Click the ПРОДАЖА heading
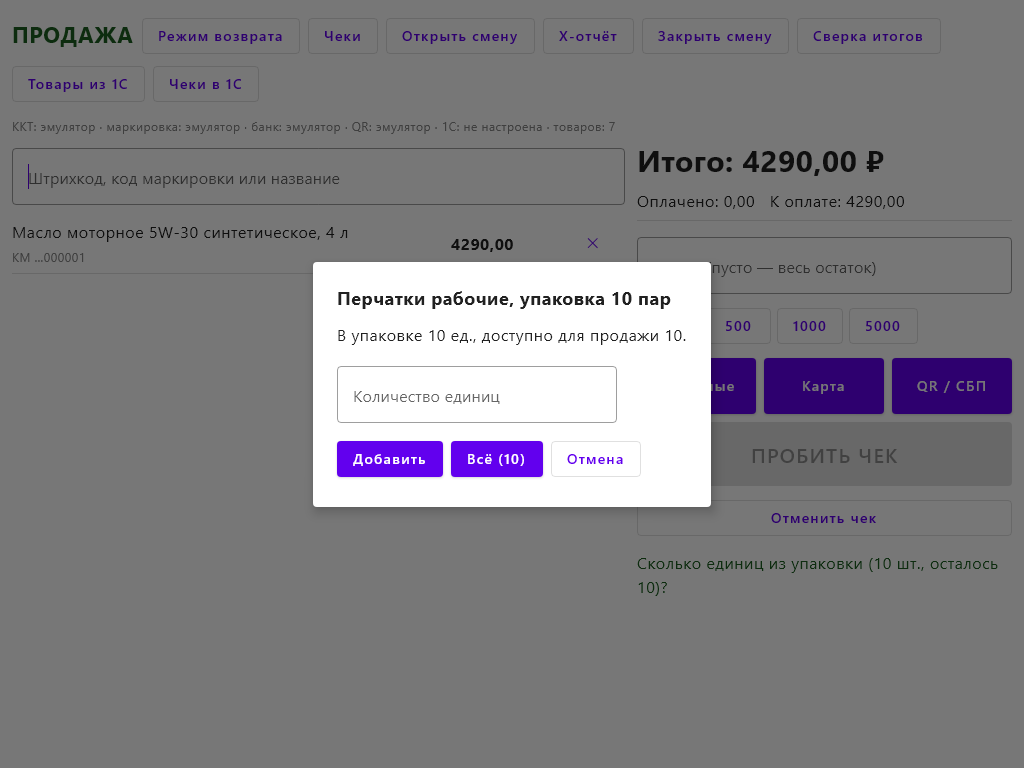The height and width of the screenshot is (768, 1024). point(72,35)
